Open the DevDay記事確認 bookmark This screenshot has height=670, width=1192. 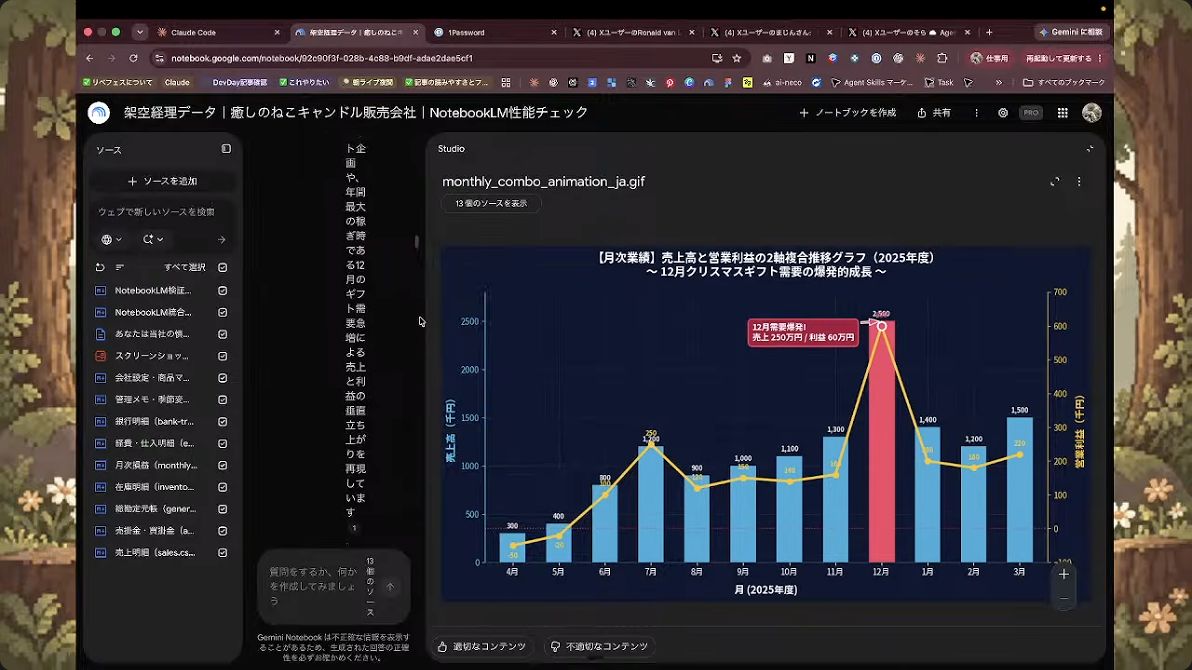click(x=239, y=82)
